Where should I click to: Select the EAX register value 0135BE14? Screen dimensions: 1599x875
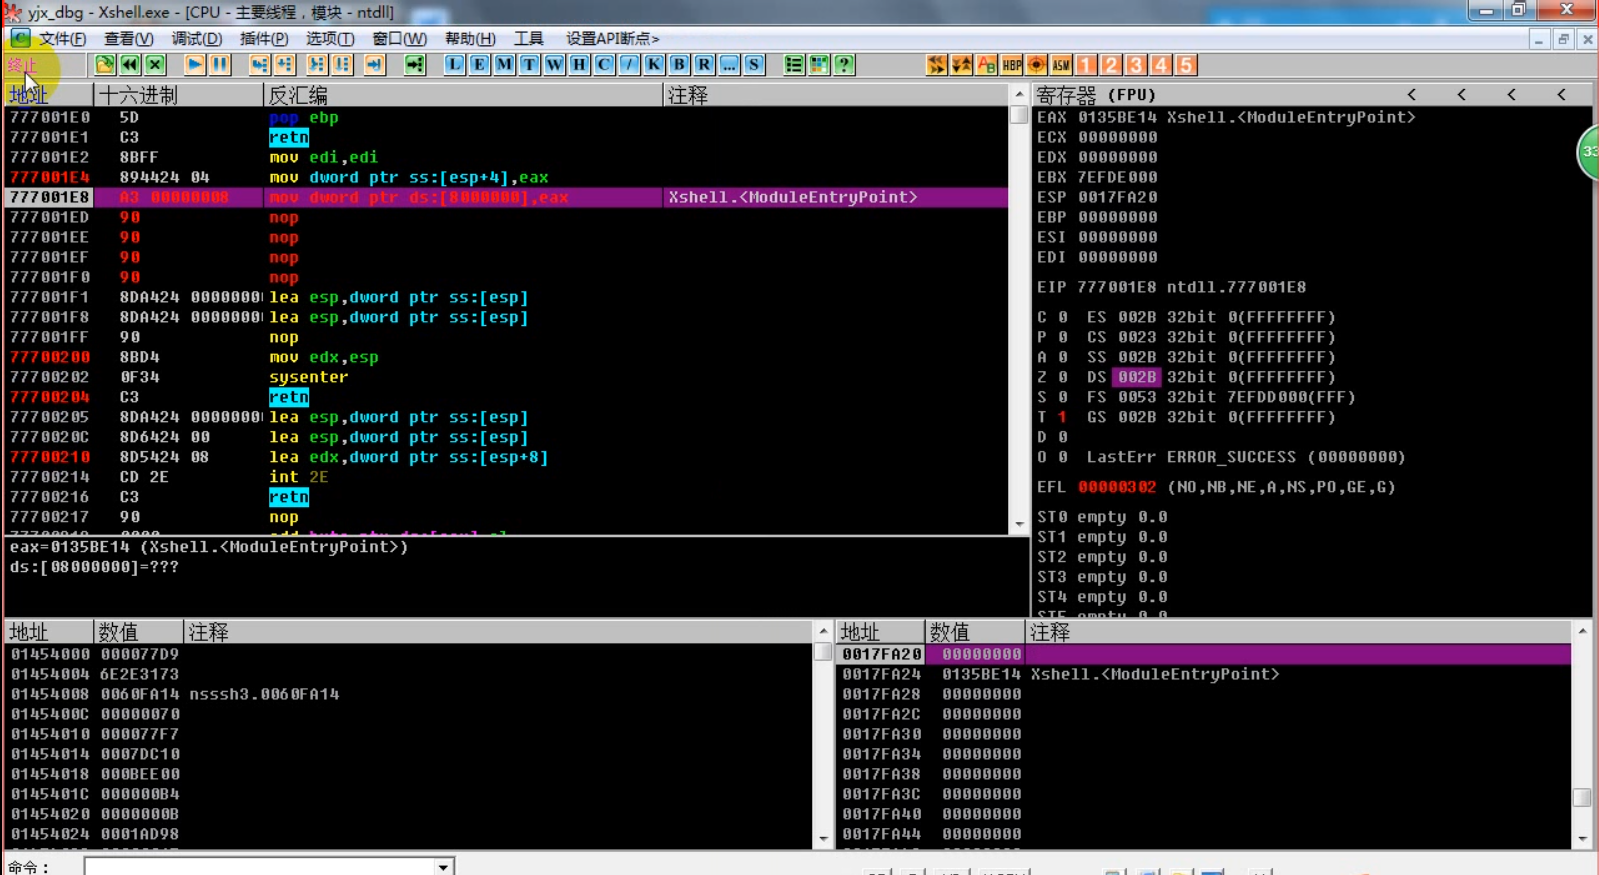click(1117, 117)
